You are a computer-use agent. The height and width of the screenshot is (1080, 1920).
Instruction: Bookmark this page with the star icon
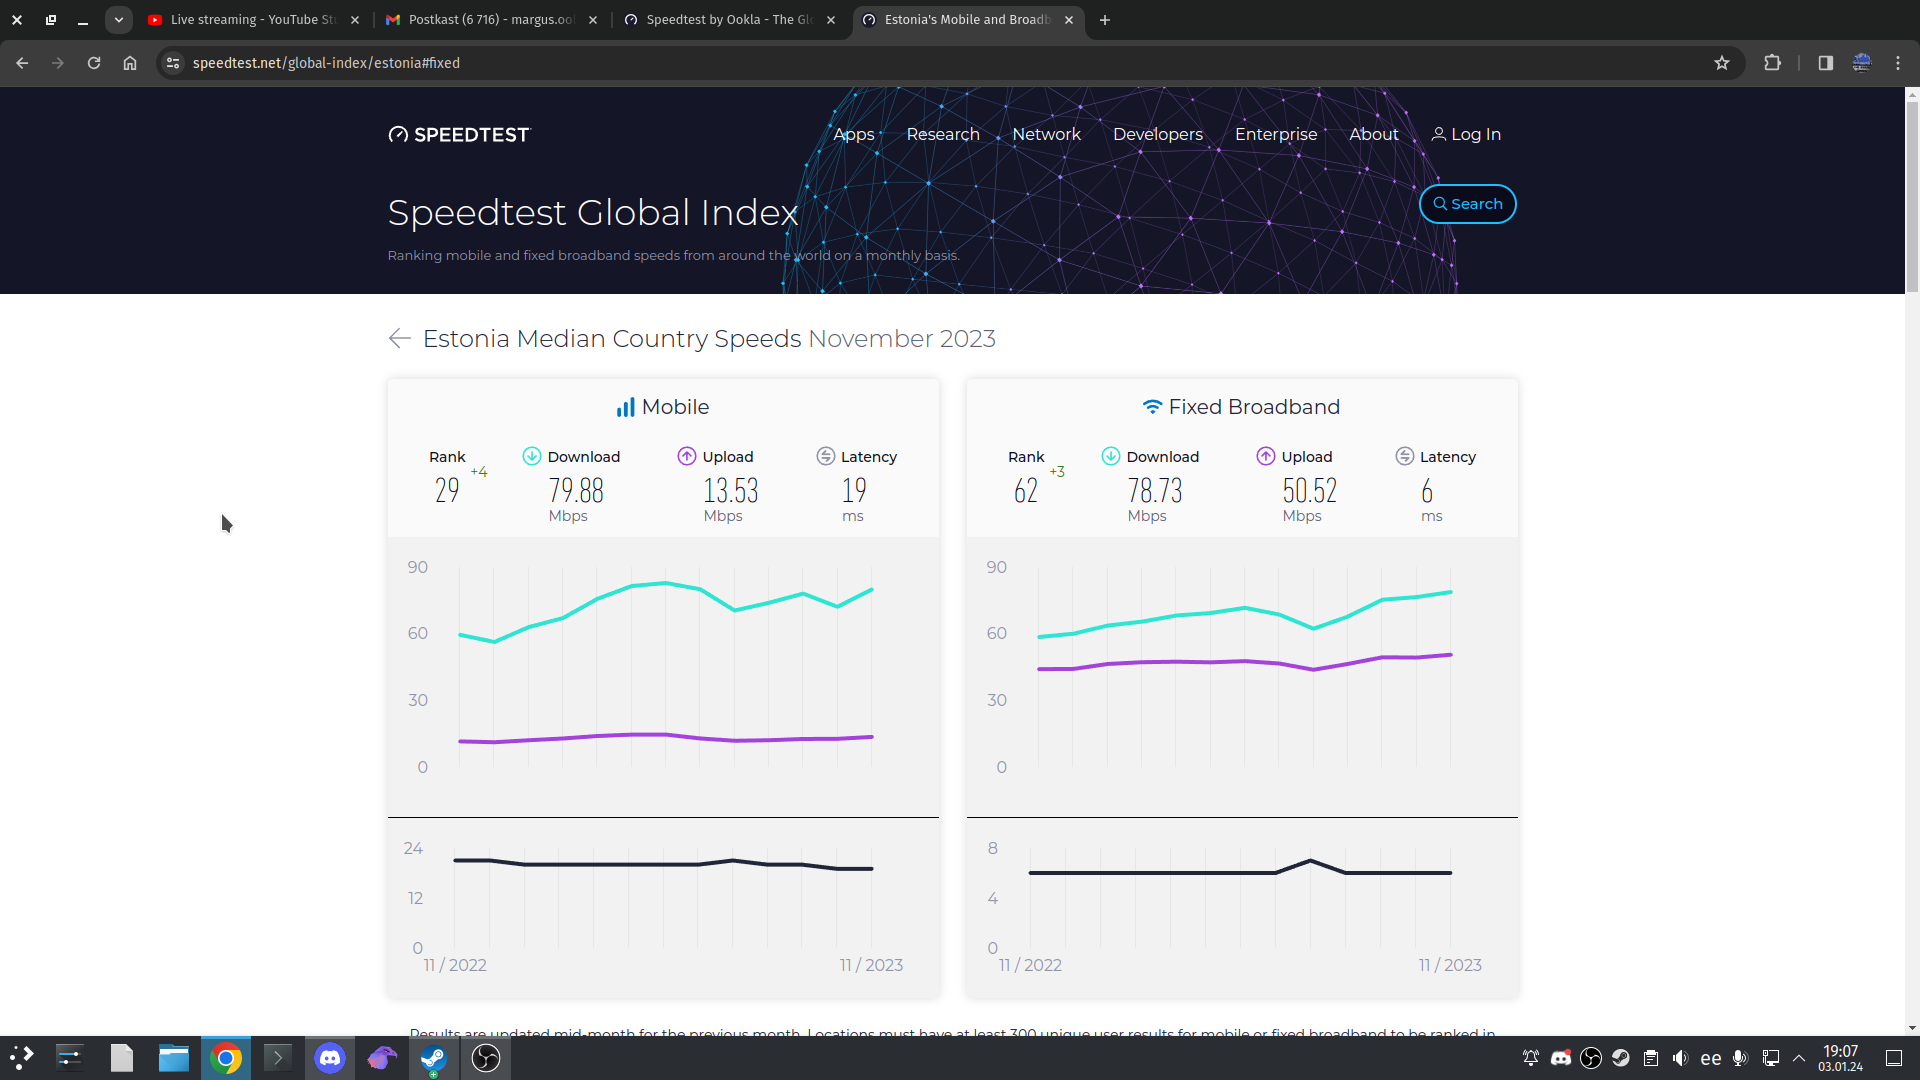click(x=1722, y=63)
